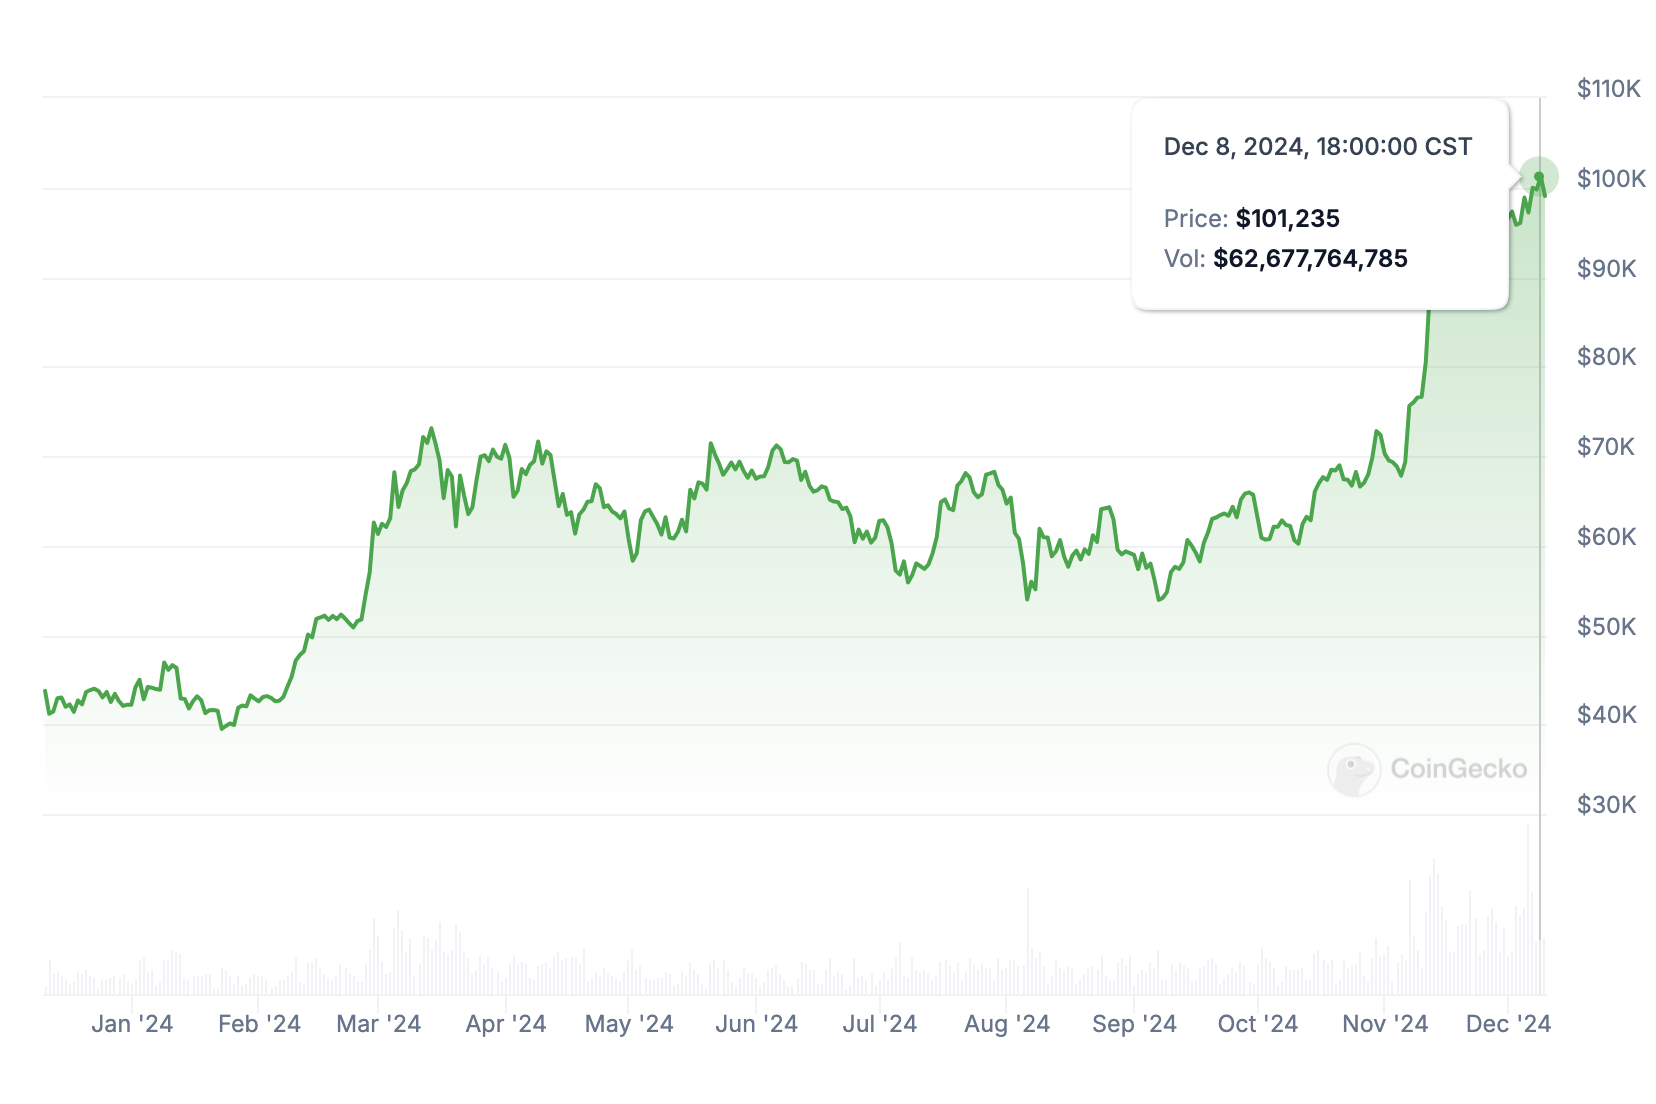The image size is (1656, 1104).
Task: Click the "Feb '24" x-axis label
Action: (x=259, y=1024)
